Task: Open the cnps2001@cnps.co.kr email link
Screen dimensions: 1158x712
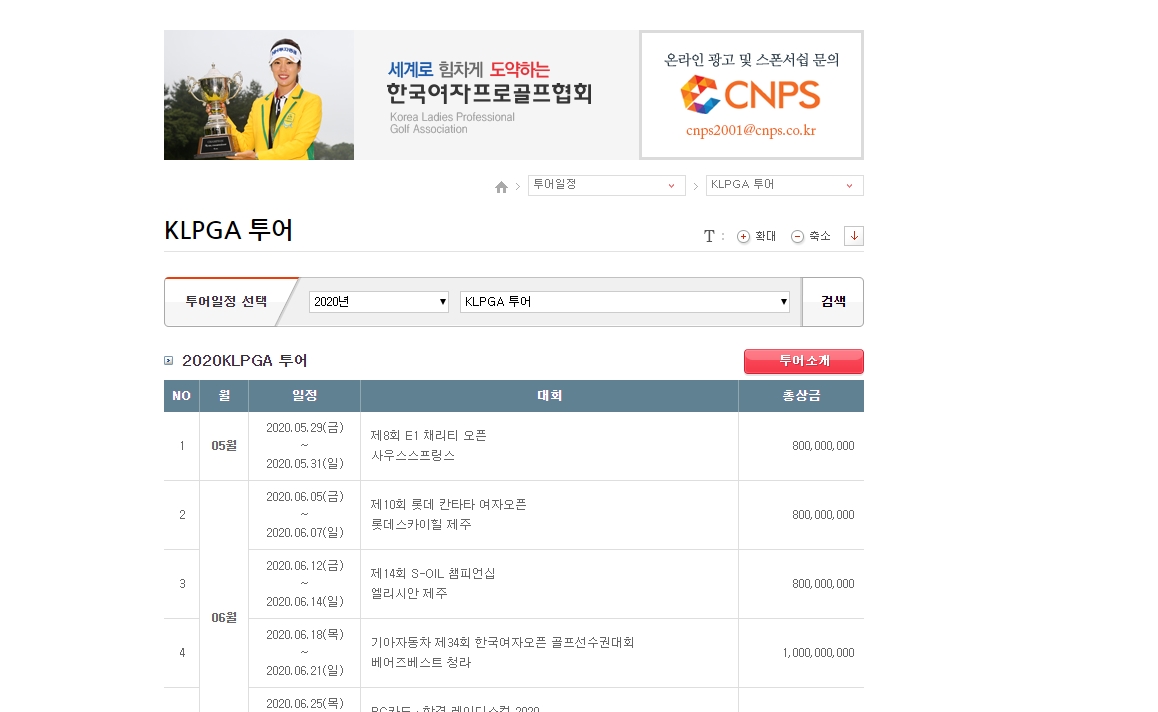Action: click(x=751, y=131)
